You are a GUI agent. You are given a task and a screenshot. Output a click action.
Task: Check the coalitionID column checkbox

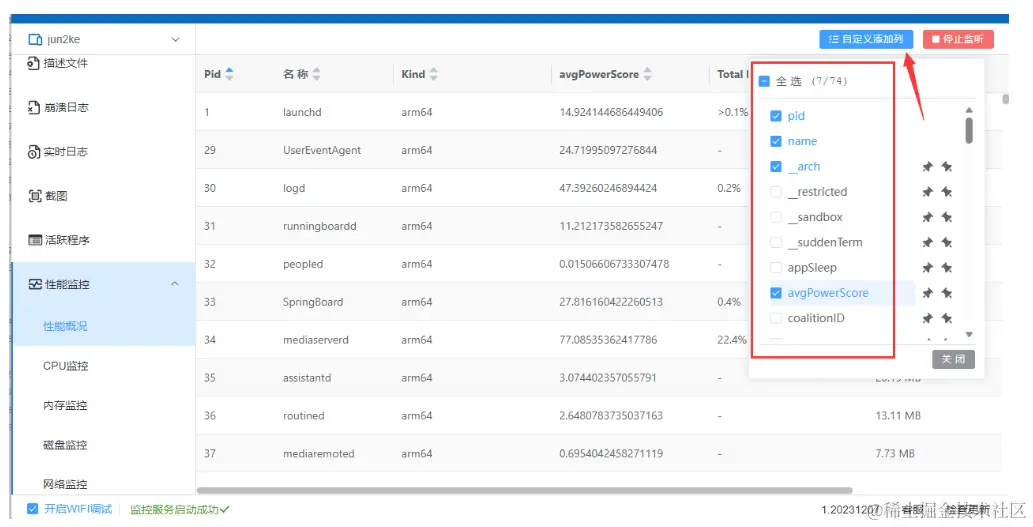775,318
